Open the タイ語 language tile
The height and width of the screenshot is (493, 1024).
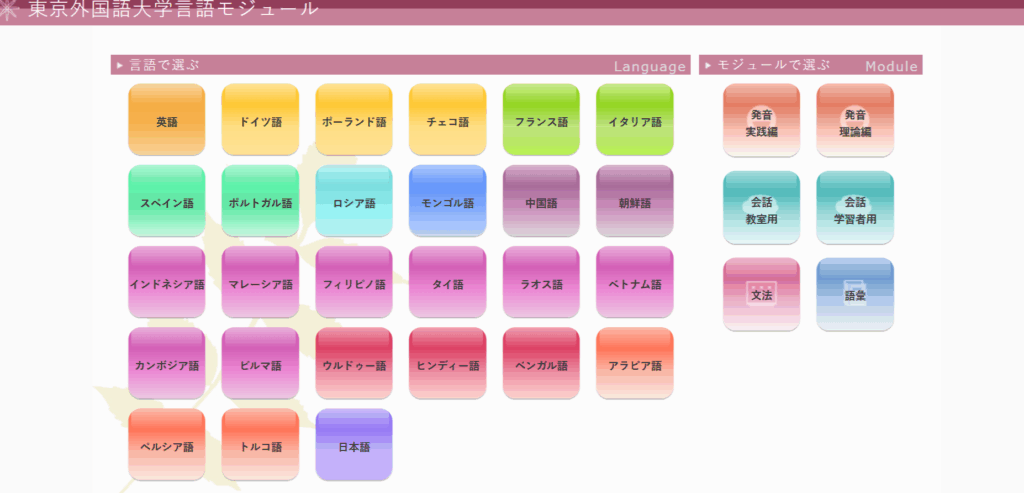point(447,282)
